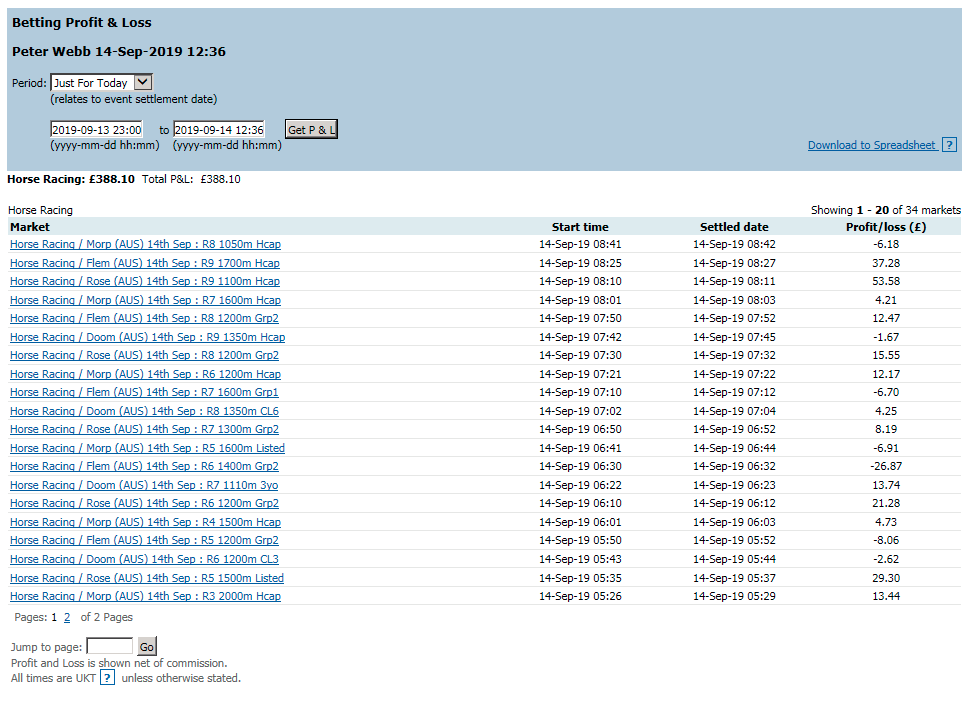Click the Peter Webb 14-Sep-2019 12:36 heading
Viewport: 971px width, 701px height.
pyautogui.click(x=119, y=51)
